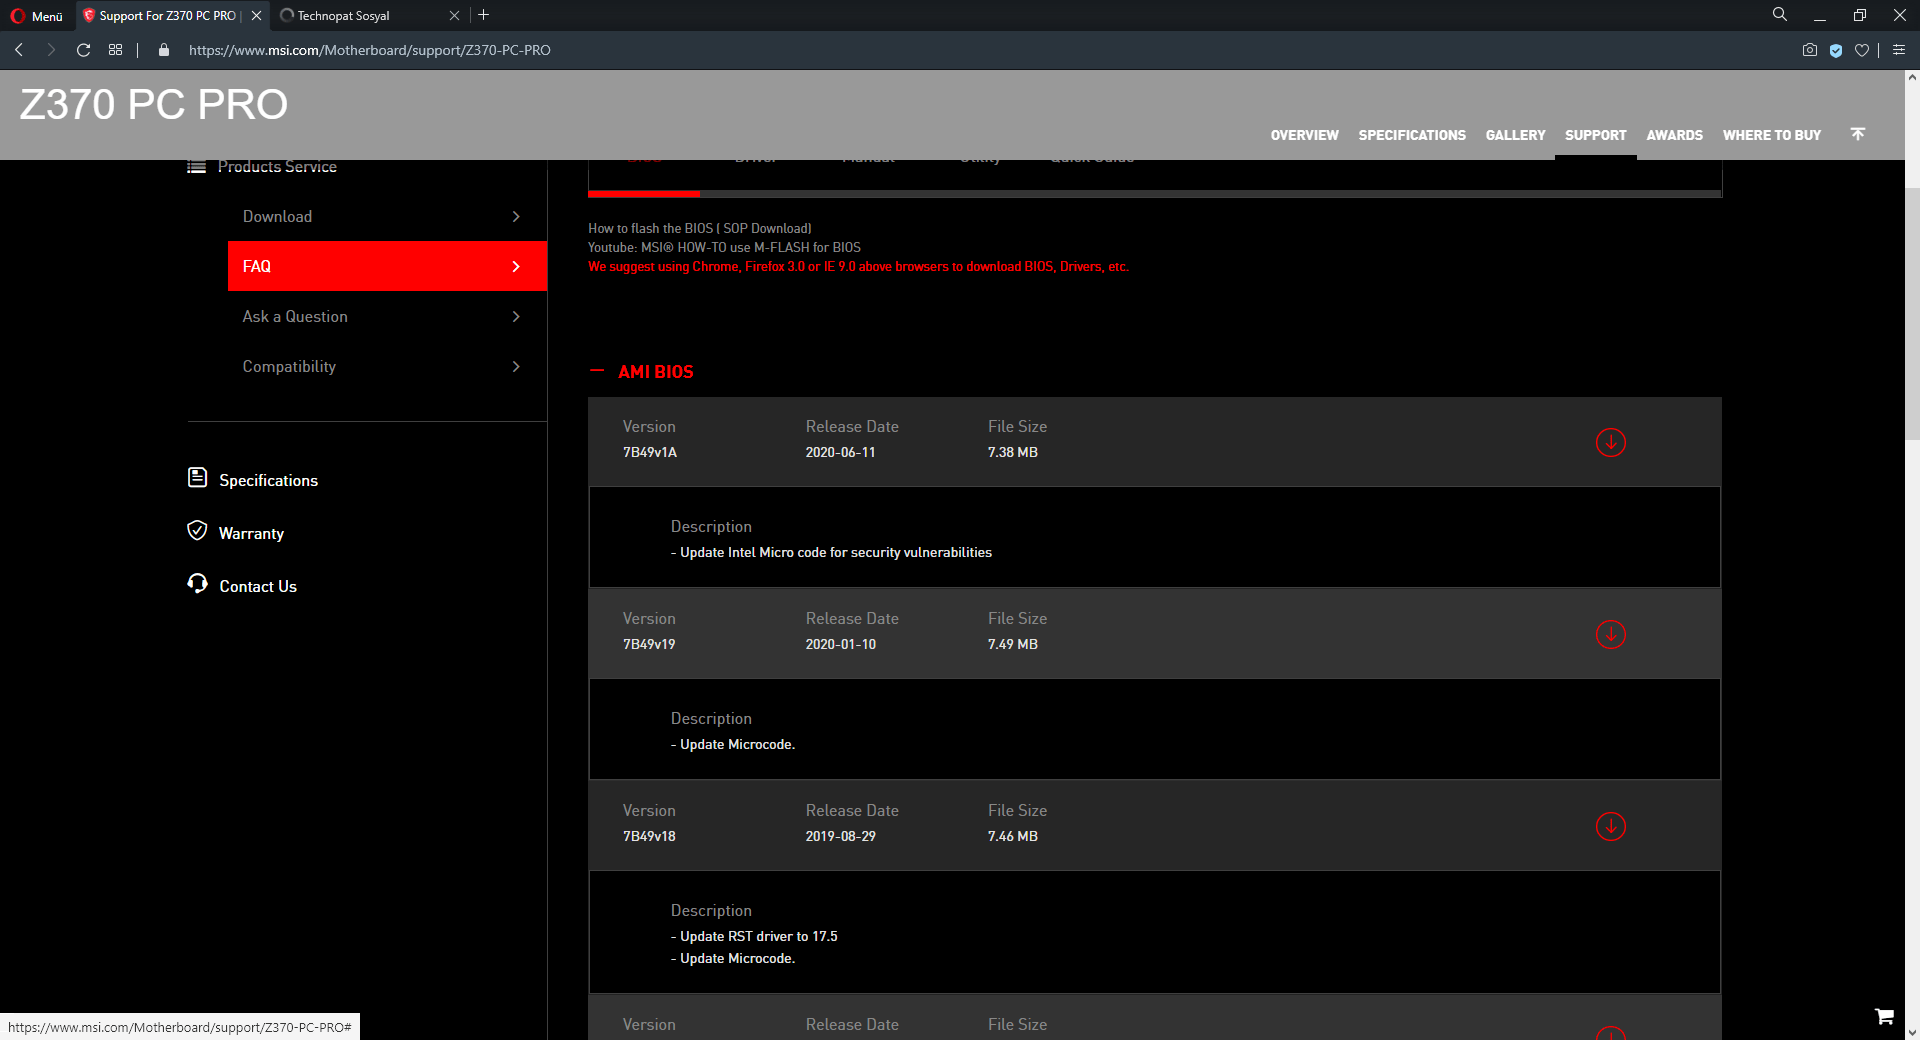Expand the FAQ sidebar chevron

coord(516,266)
